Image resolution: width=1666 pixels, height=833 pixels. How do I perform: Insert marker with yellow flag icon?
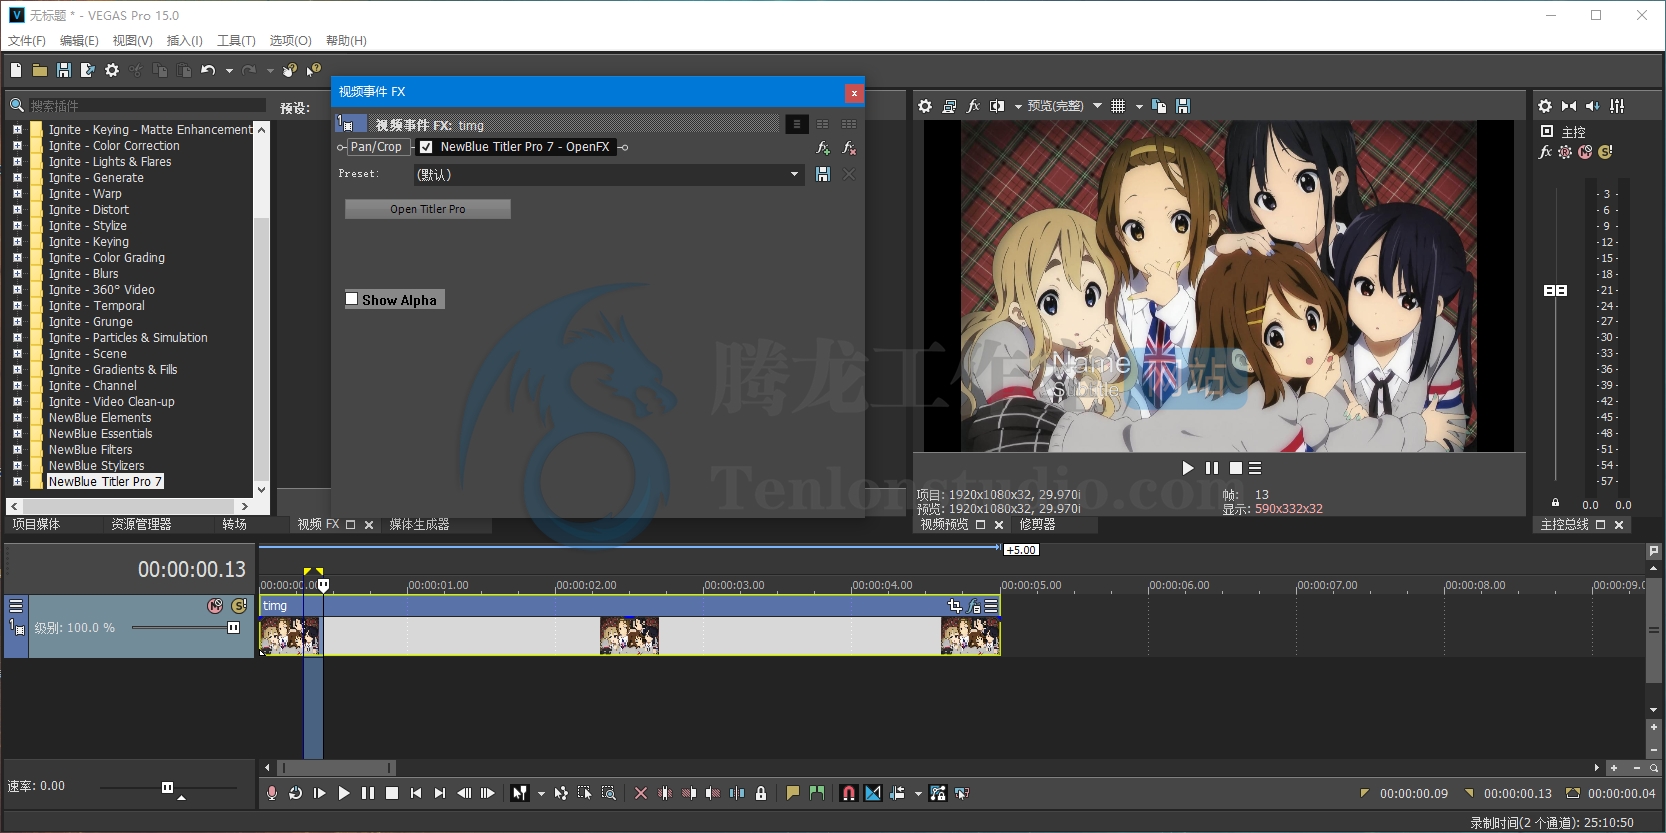pos(793,793)
